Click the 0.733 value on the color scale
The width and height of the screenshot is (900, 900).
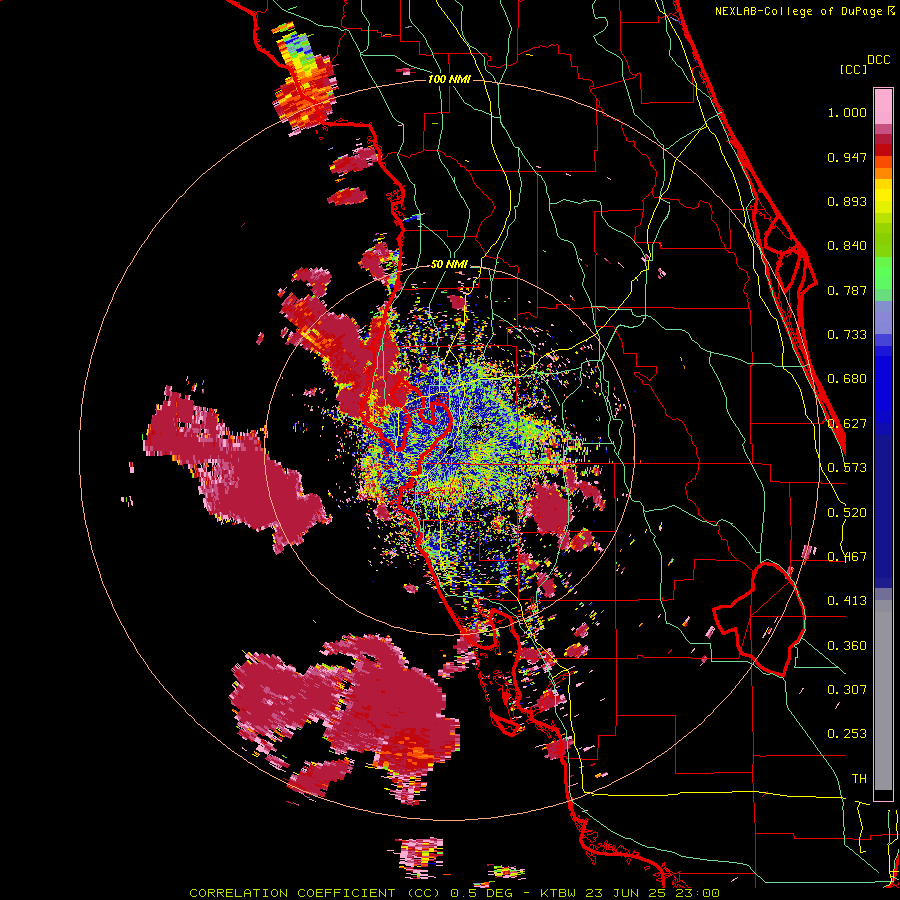(x=847, y=335)
